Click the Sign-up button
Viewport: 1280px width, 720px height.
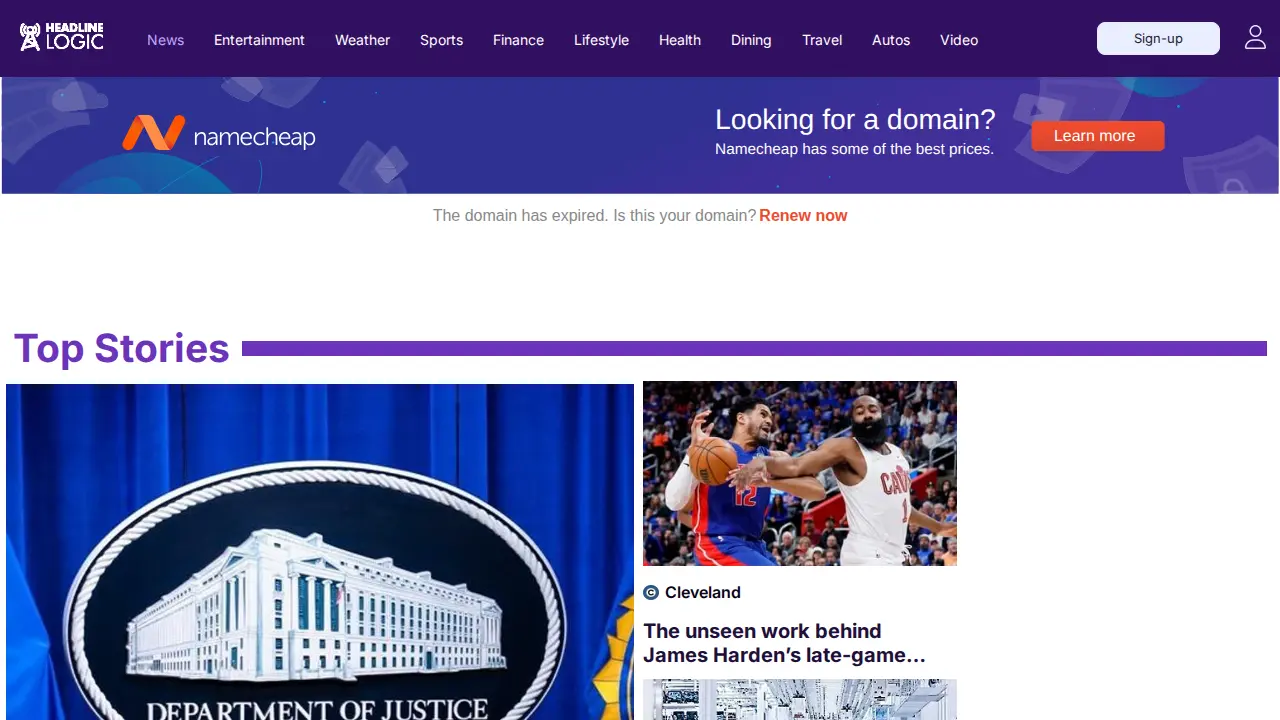pos(1158,38)
